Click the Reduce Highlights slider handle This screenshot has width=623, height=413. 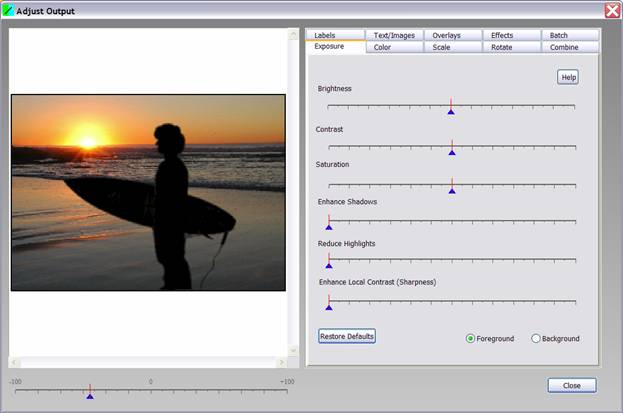[x=329, y=266]
